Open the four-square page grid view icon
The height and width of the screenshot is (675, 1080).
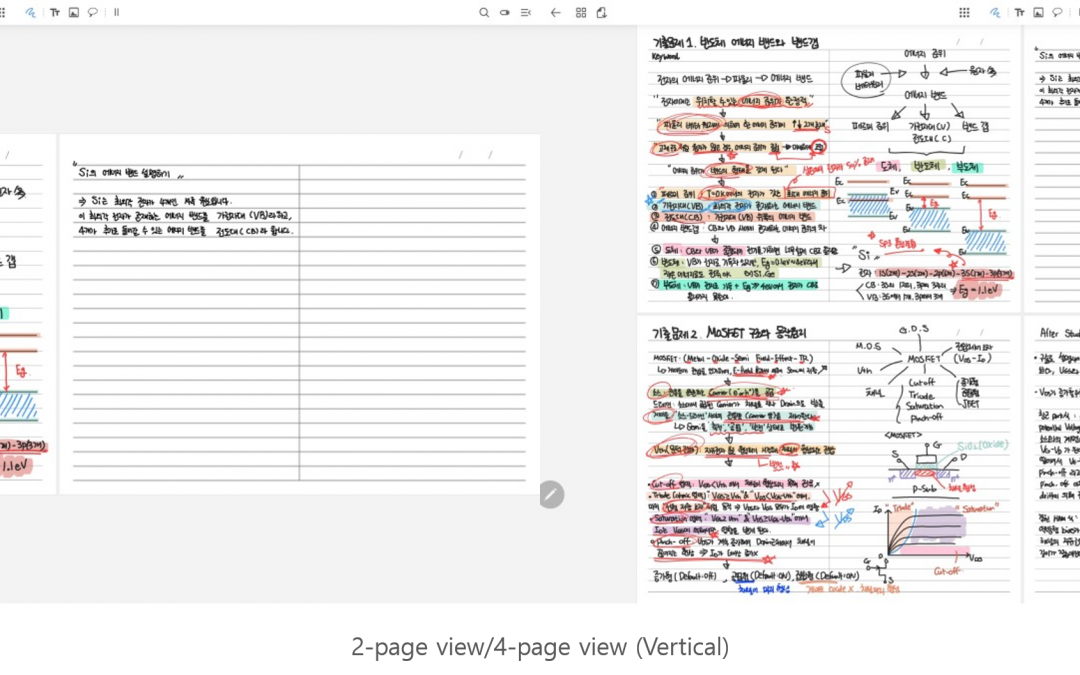click(x=581, y=12)
